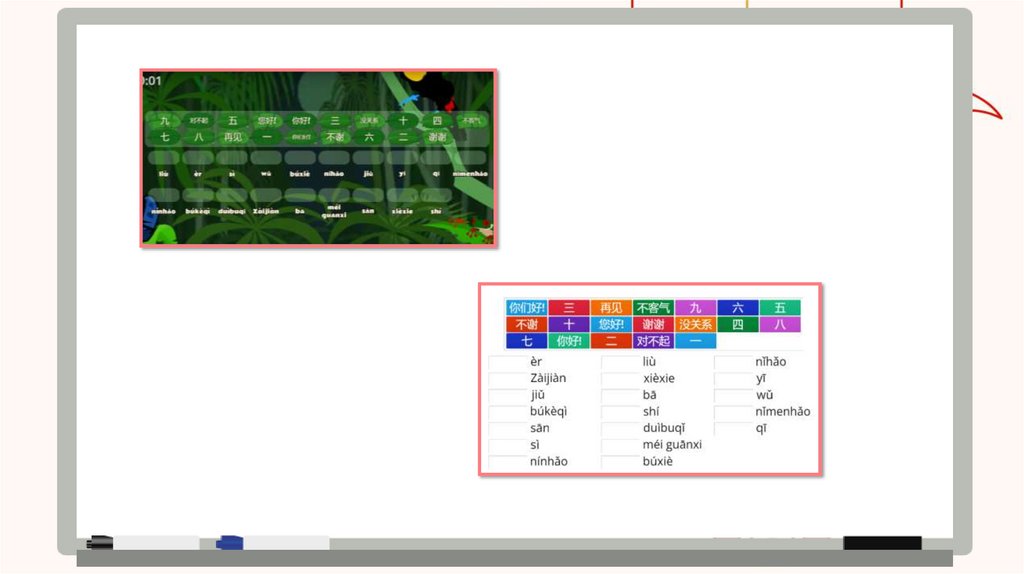Select purple 八 tile in worksheet
Viewport: 1024px width, 574px height.
[780, 325]
